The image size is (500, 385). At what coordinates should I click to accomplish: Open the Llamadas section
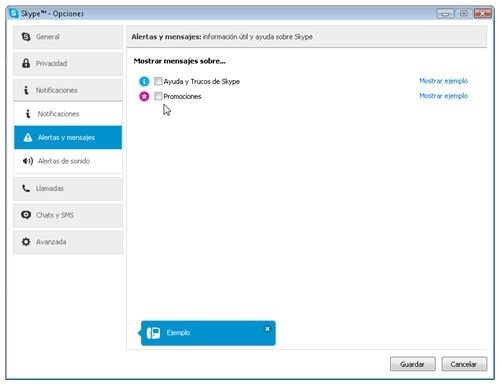point(68,188)
